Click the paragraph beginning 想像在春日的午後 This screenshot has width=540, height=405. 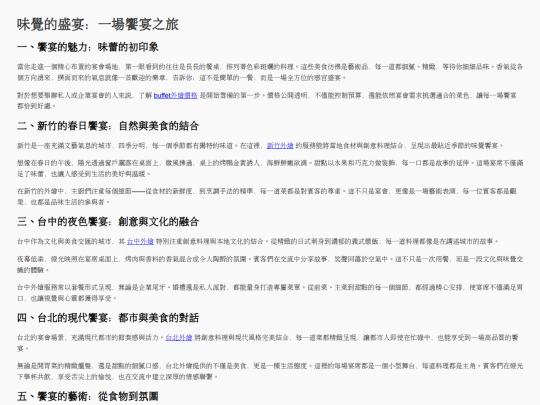(x=270, y=168)
